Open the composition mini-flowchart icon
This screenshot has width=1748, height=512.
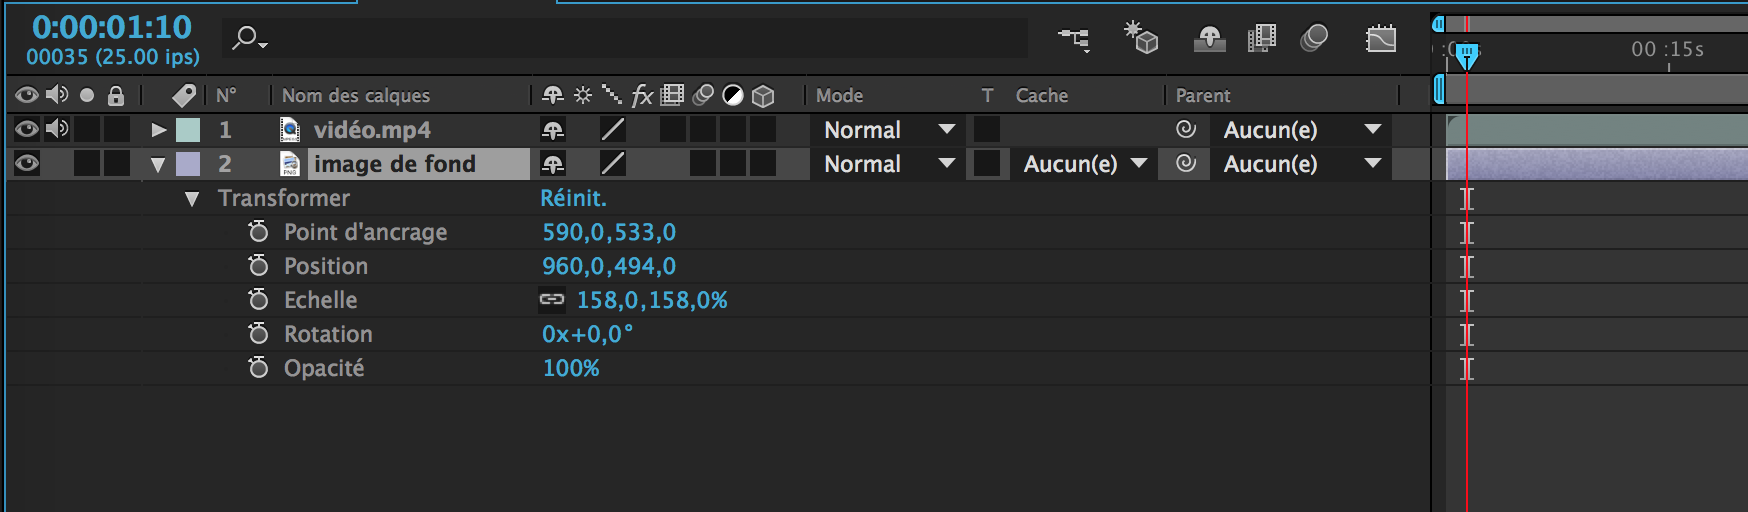click(1074, 39)
